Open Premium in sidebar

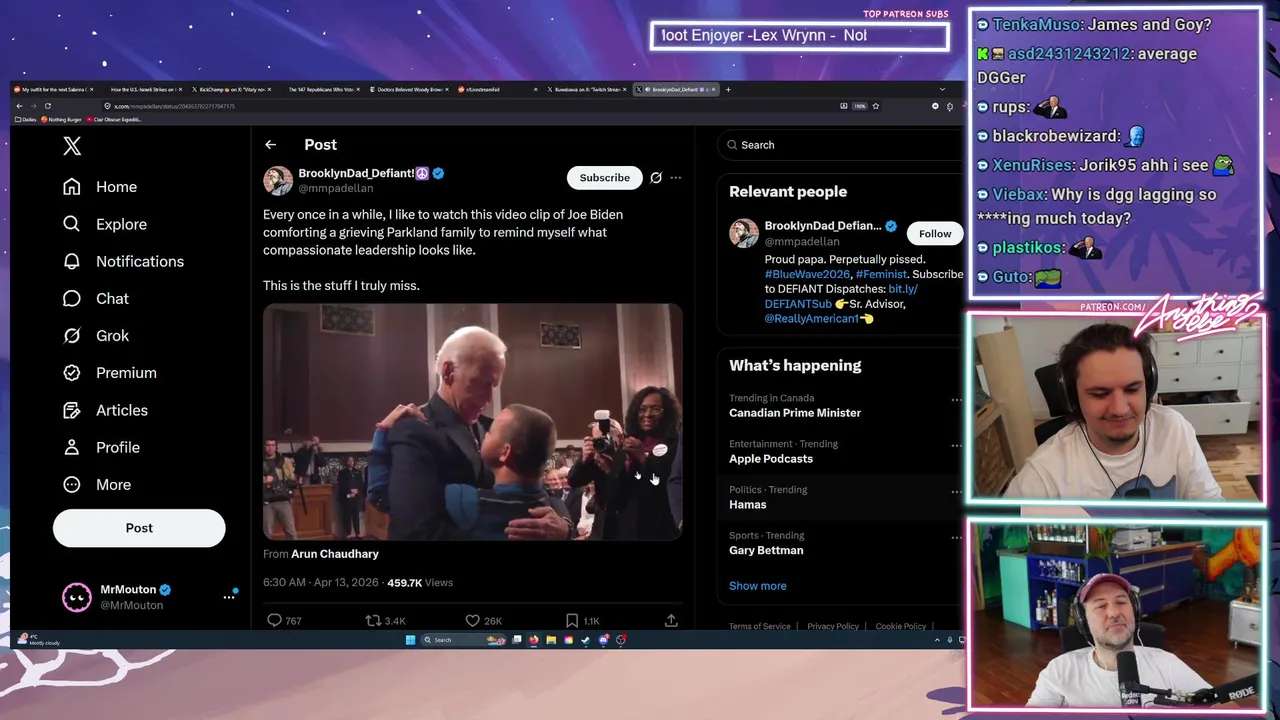pos(109,372)
